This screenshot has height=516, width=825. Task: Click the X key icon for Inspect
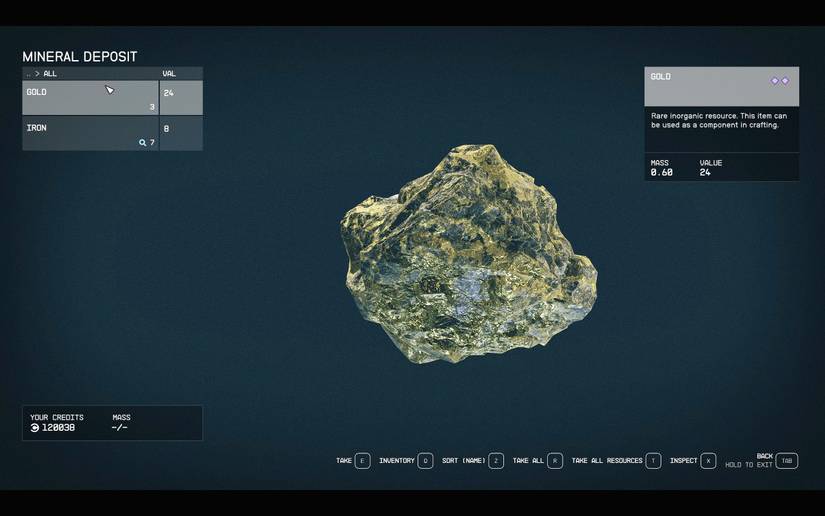point(708,461)
